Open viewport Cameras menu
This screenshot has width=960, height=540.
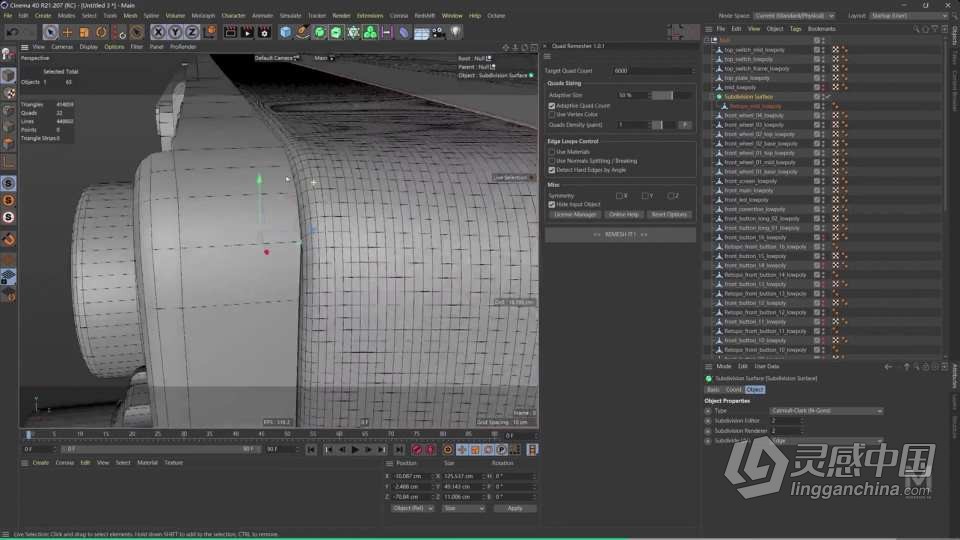[62, 47]
